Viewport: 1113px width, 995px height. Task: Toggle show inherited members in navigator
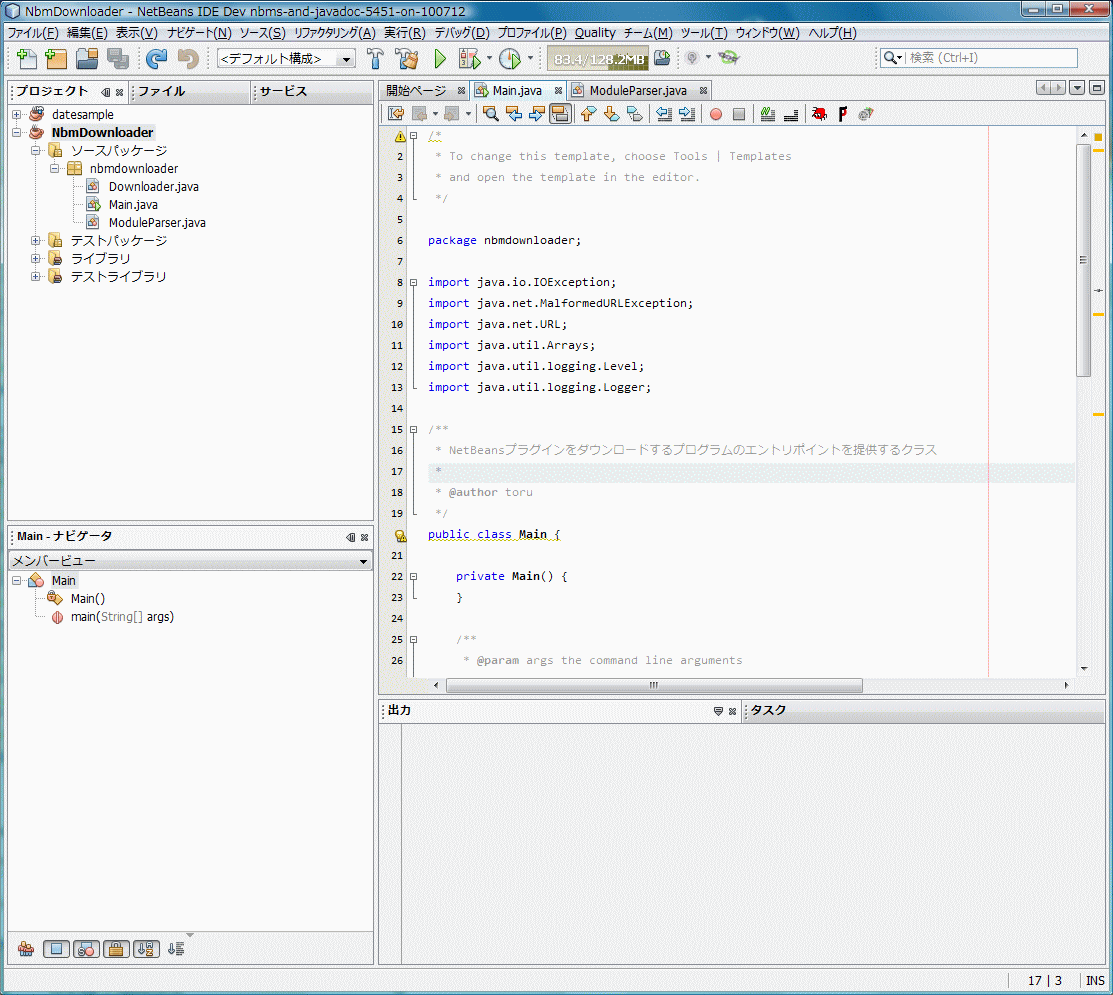[26, 949]
